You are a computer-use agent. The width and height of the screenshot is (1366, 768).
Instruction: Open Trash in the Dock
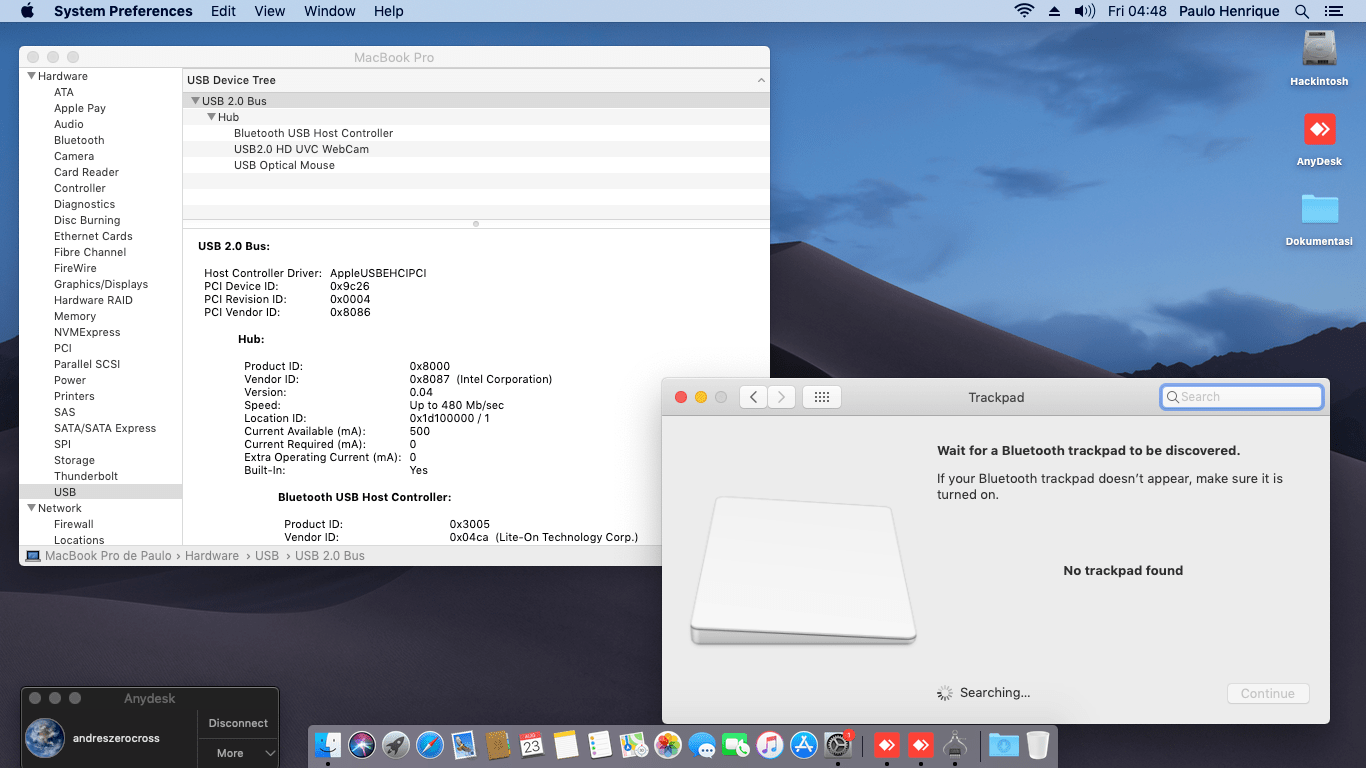click(x=1037, y=745)
